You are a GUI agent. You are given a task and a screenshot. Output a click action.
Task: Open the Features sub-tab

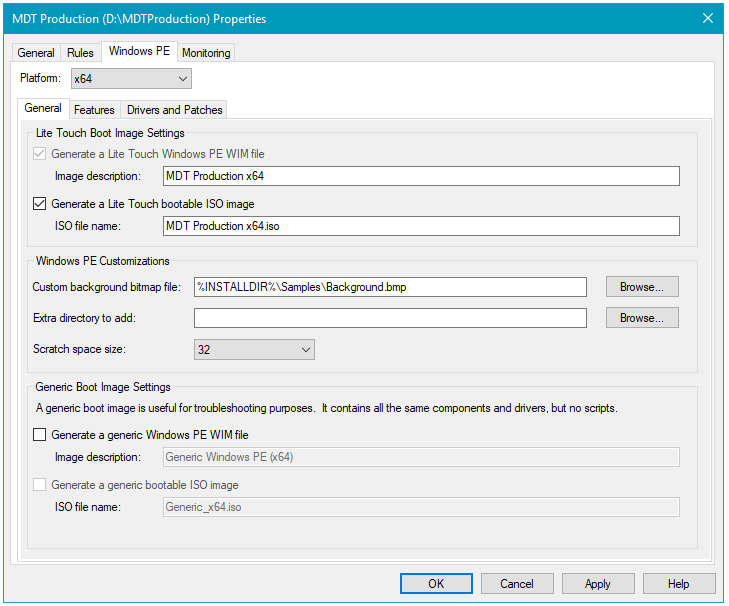tap(94, 110)
